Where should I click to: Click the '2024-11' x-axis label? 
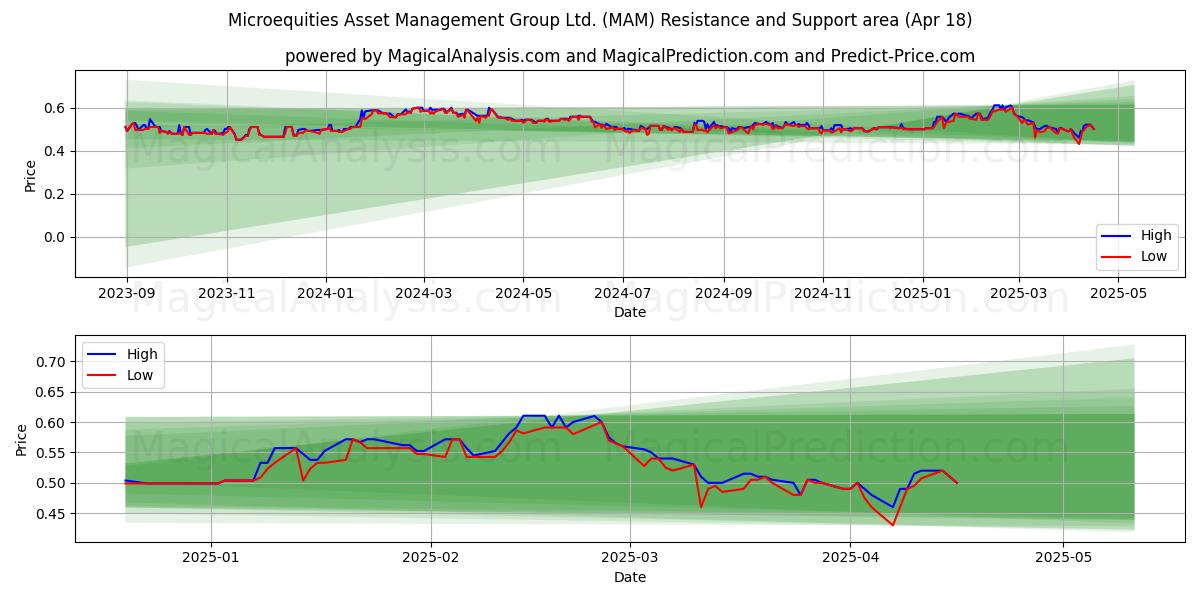click(x=823, y=294)
